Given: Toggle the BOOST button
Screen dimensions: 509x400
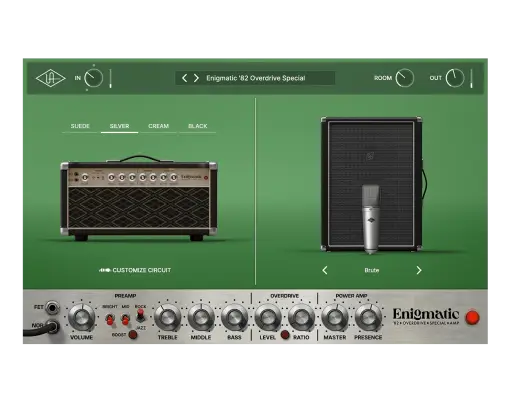Looking at the screenshot, I should coord(133,334).
